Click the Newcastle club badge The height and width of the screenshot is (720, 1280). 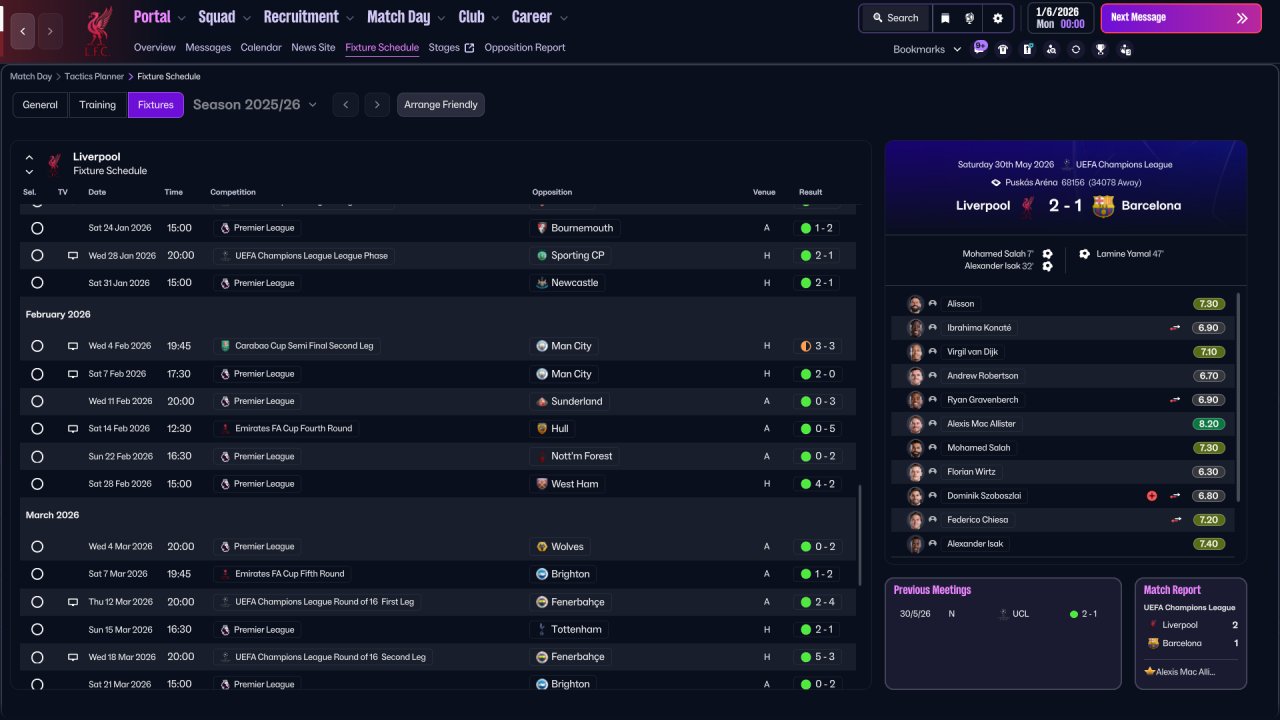542,283
